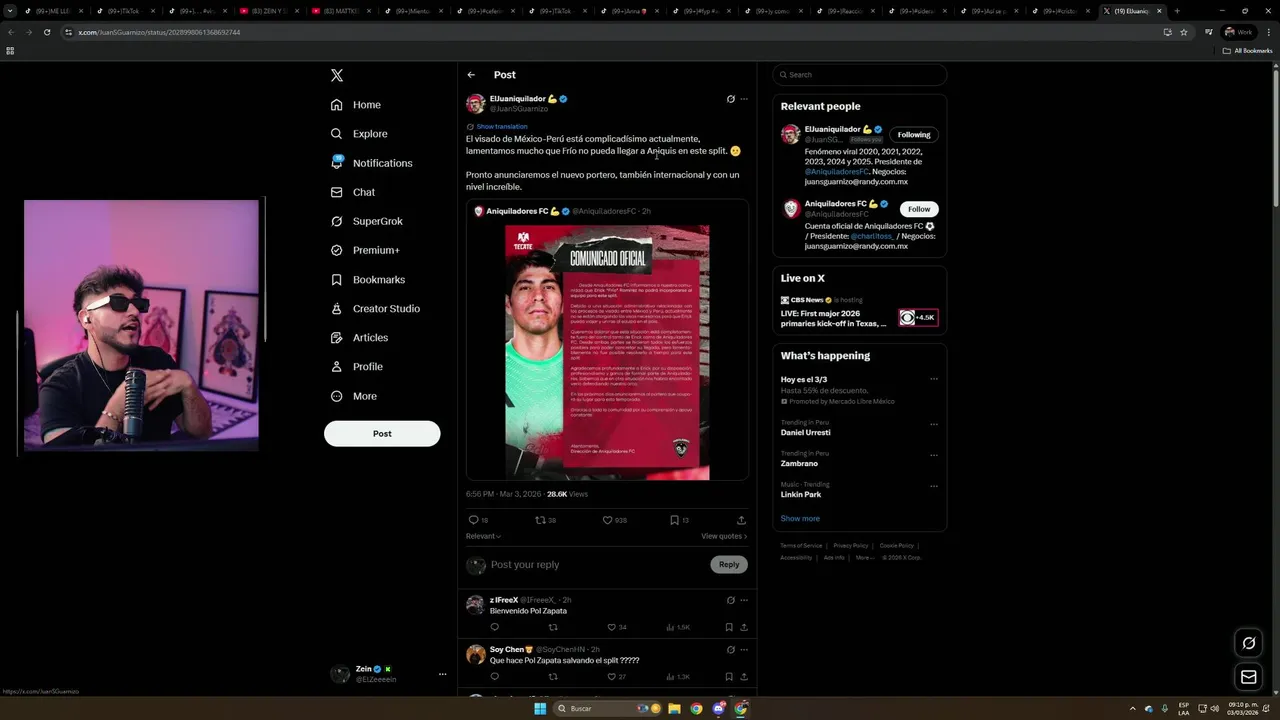Screen dimensions: 1280x720
Task: Switch to the ZEIN Y YouTube tab
Action: coord(270,11)
